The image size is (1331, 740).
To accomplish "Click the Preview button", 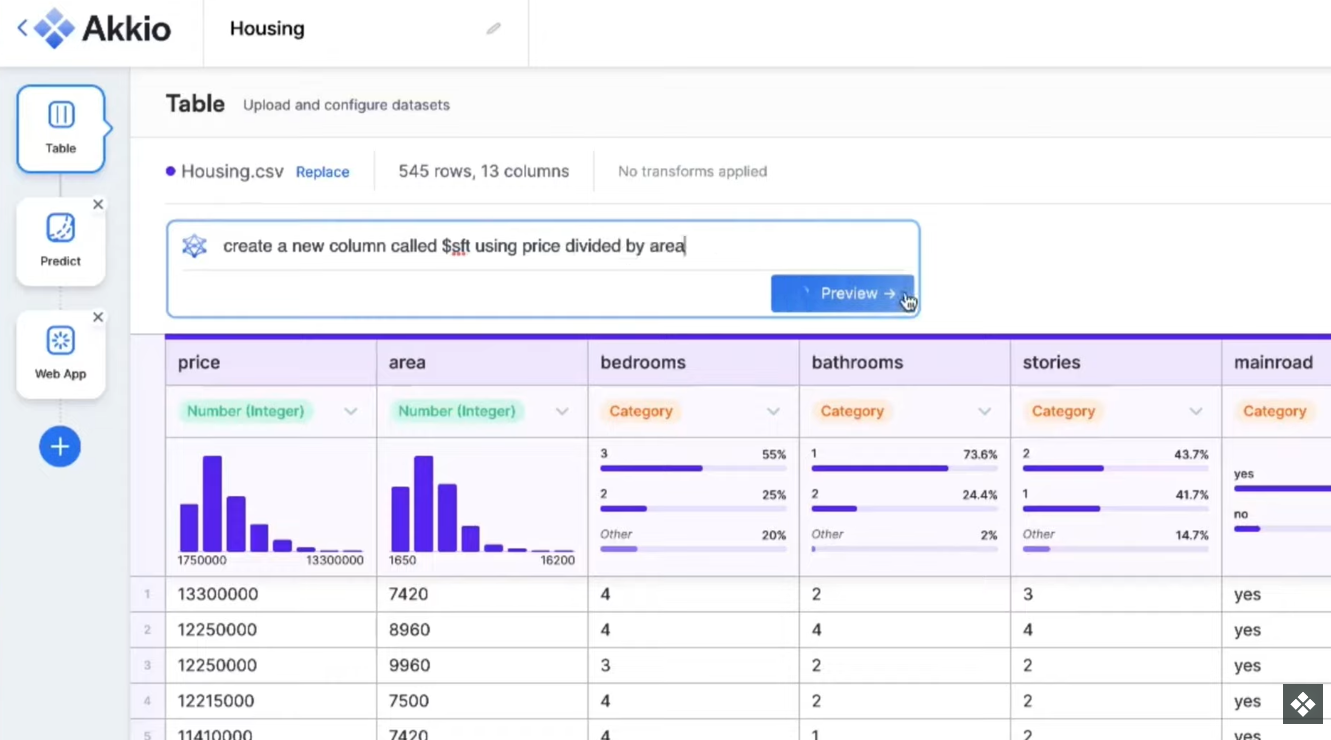I will [843, 293].
